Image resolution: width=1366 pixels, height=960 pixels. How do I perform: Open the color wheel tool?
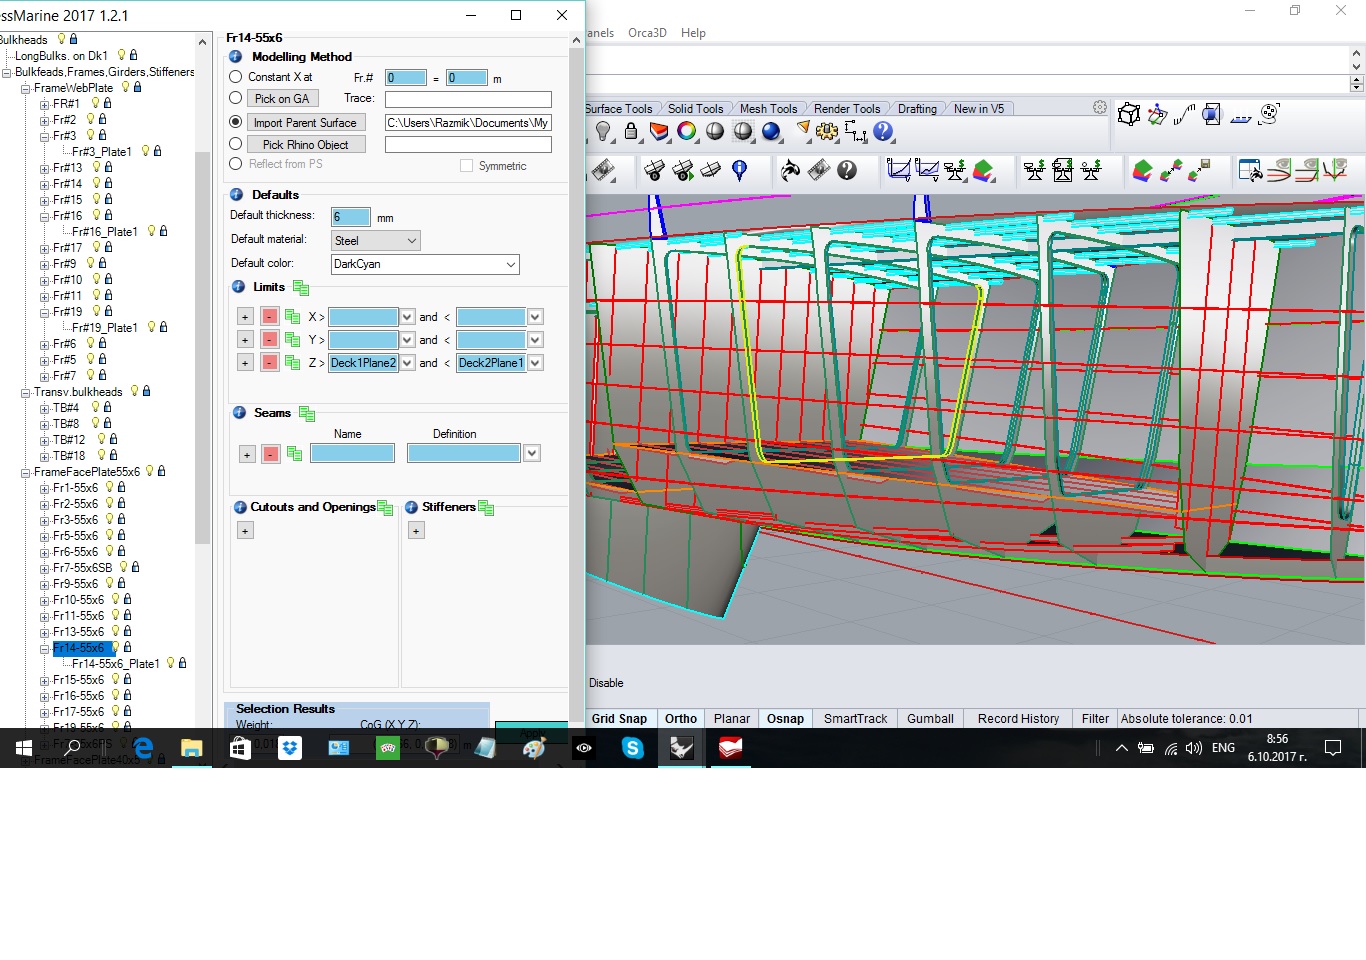[687, 132]
